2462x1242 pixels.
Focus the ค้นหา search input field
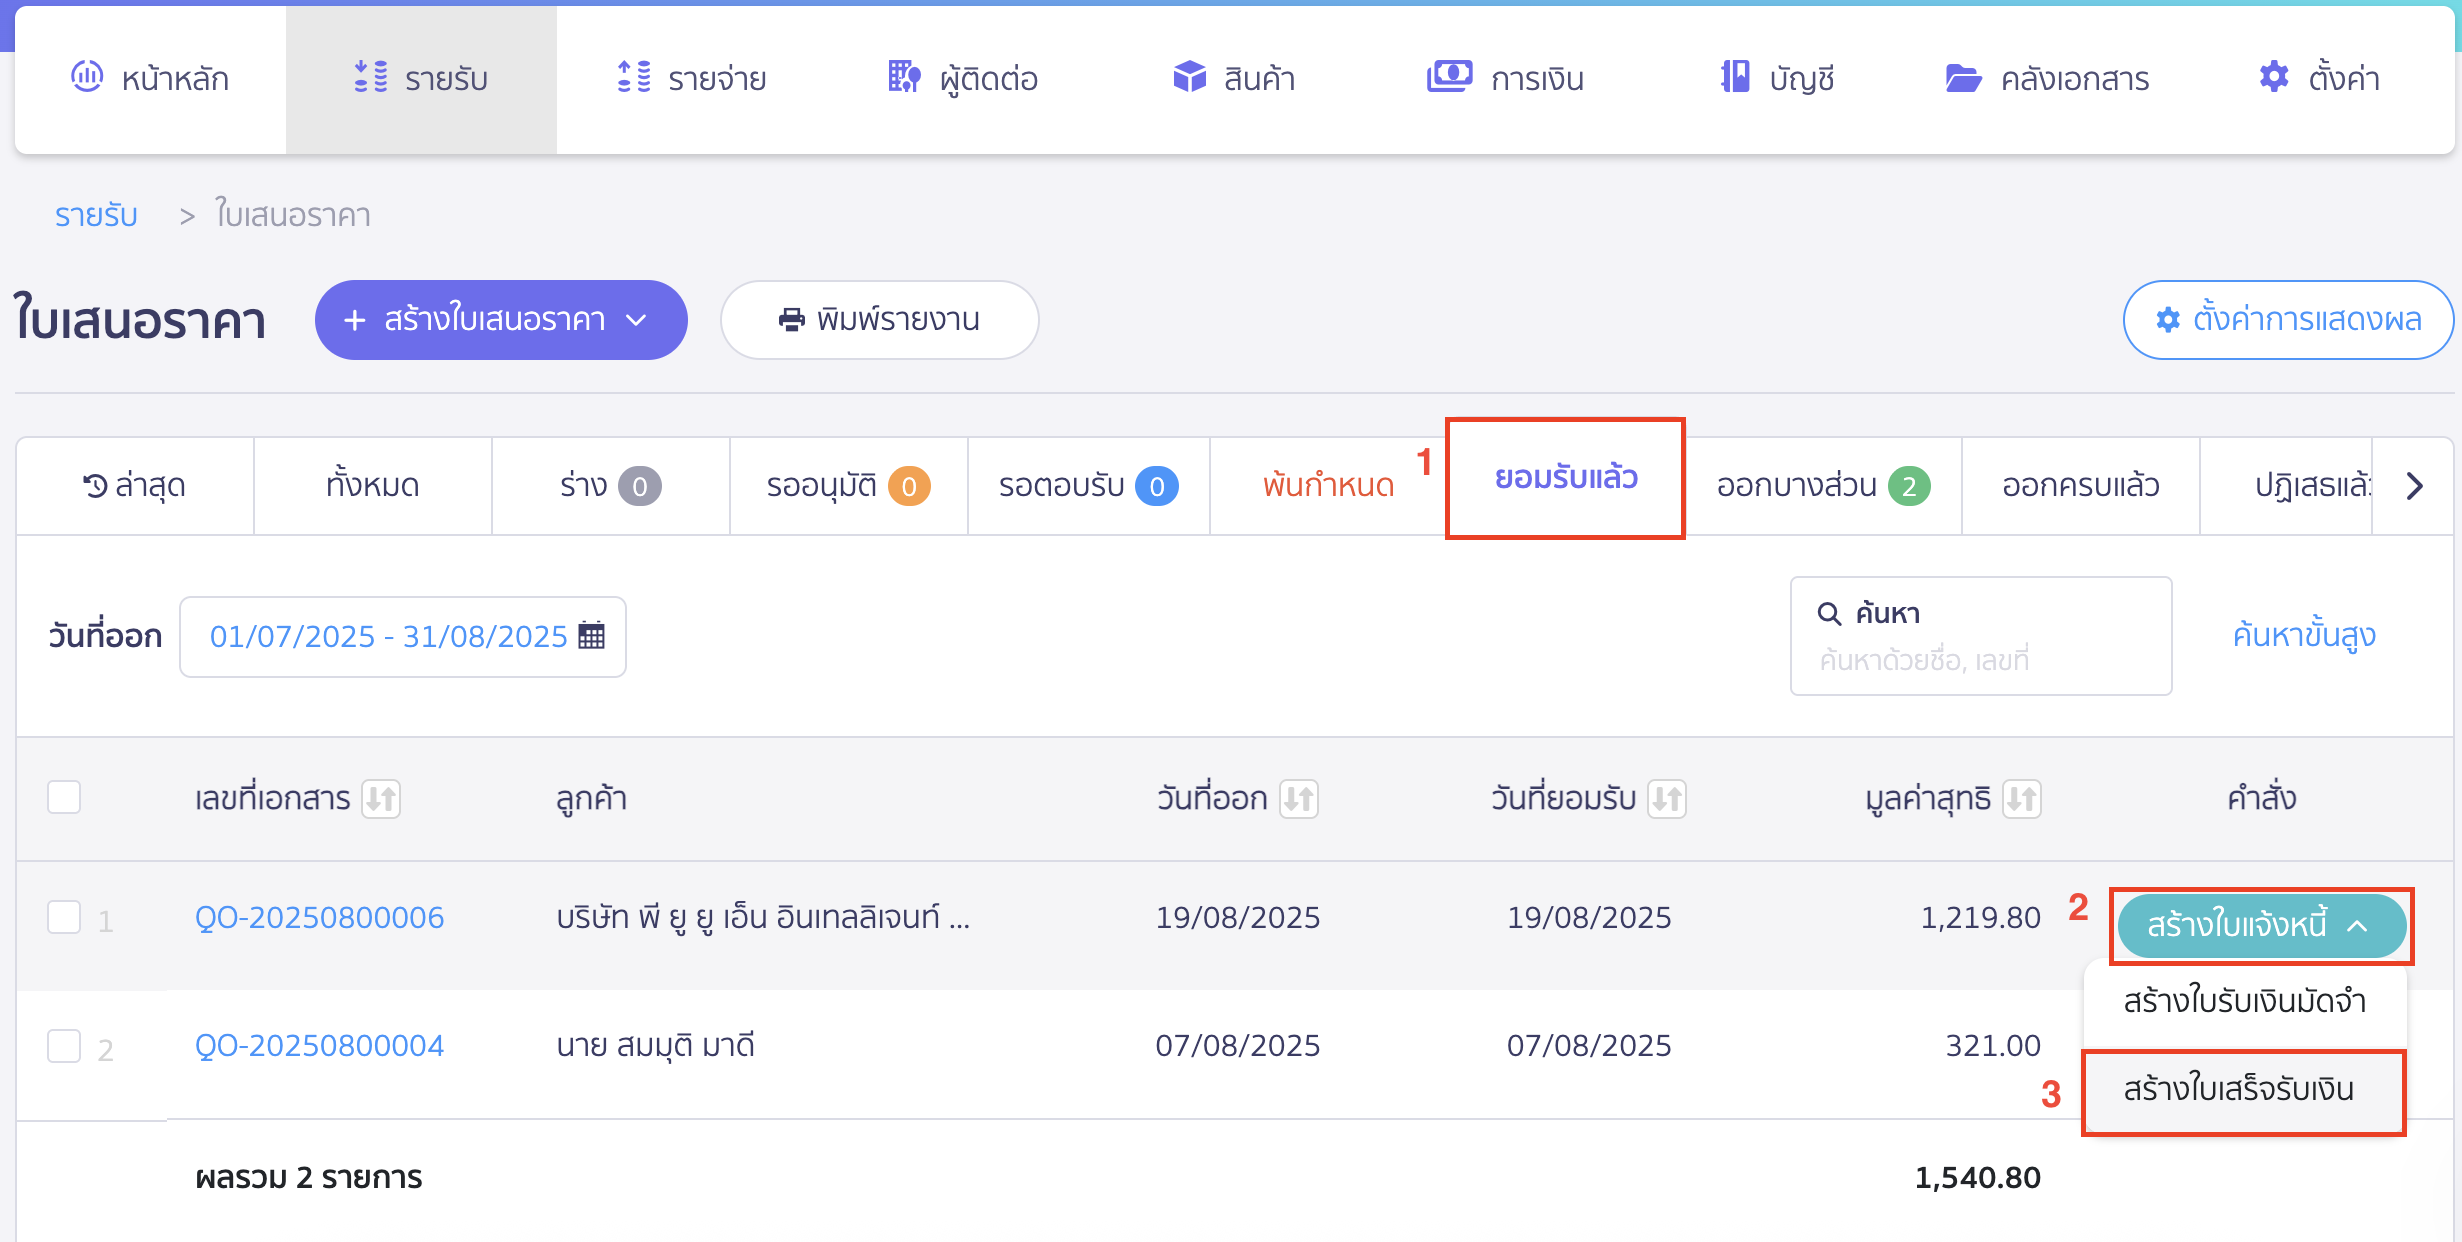coord(1981,636)
